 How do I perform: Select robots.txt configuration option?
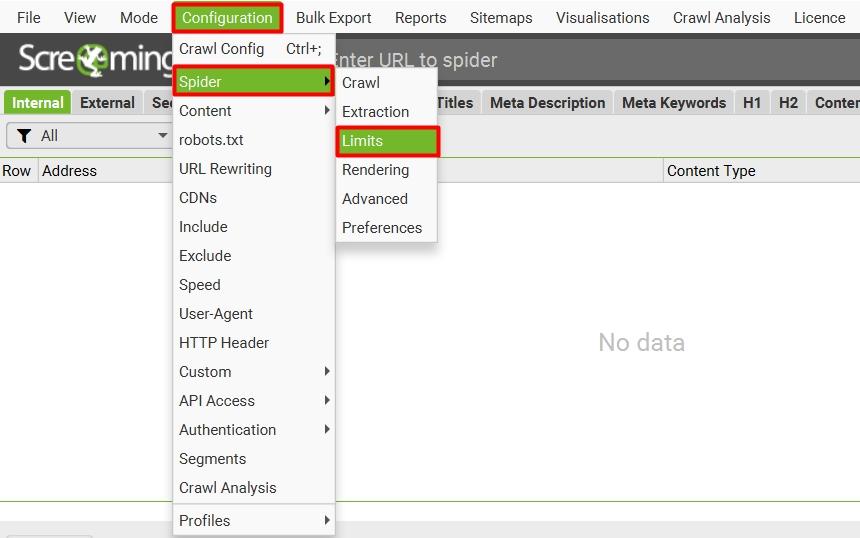click(x=211, y=140)
